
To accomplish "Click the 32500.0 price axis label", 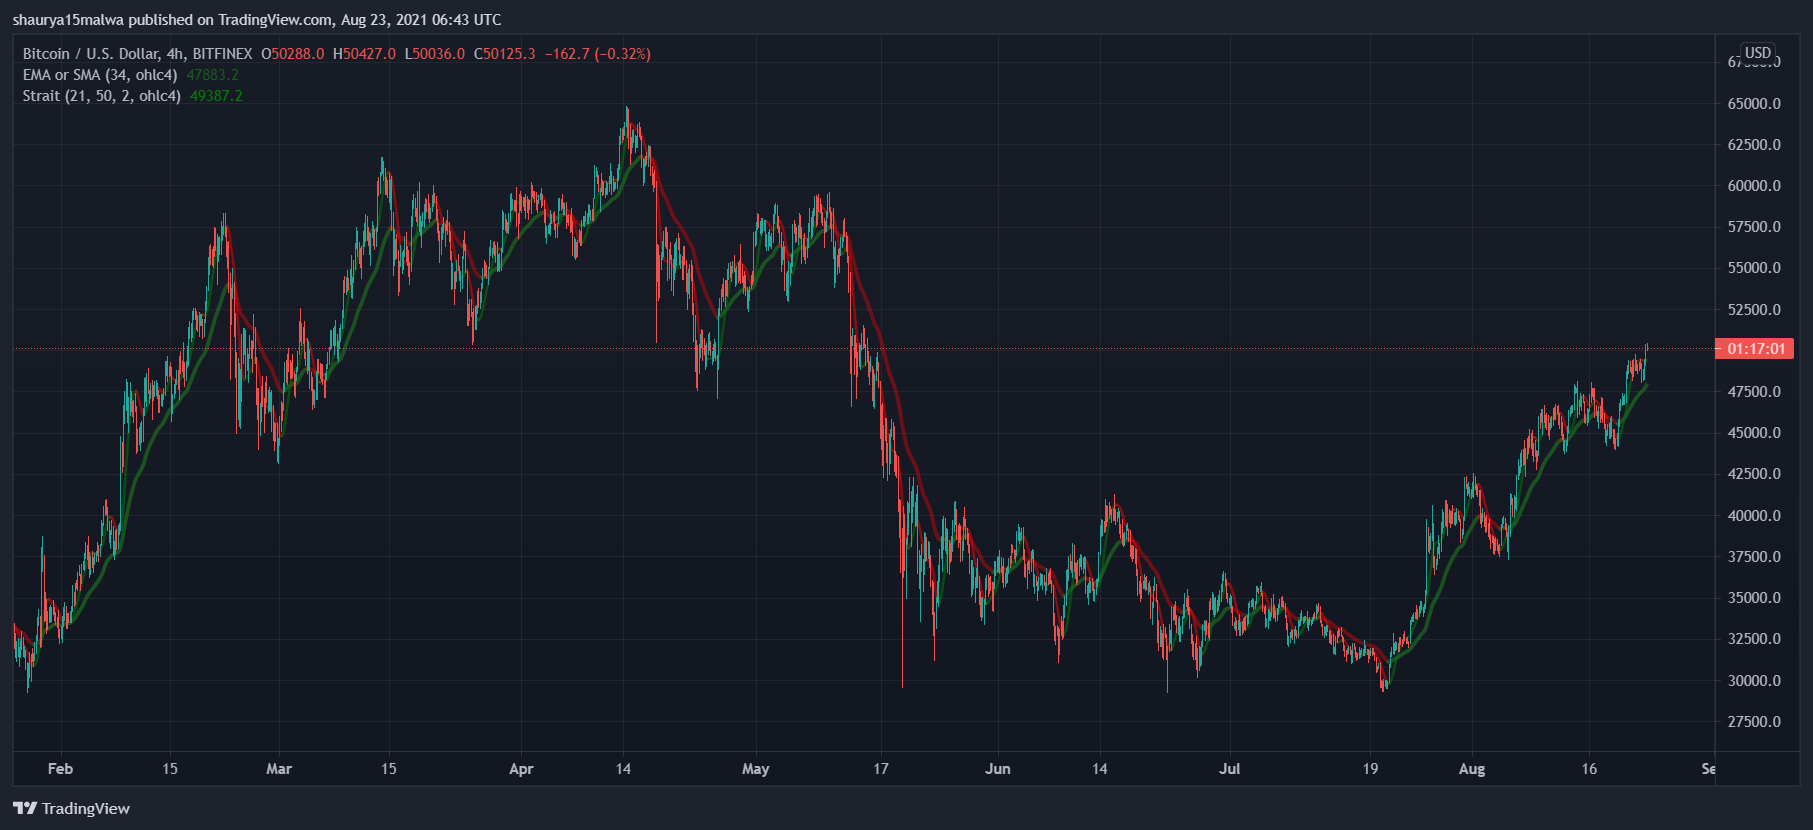I will click(1754, 639).
